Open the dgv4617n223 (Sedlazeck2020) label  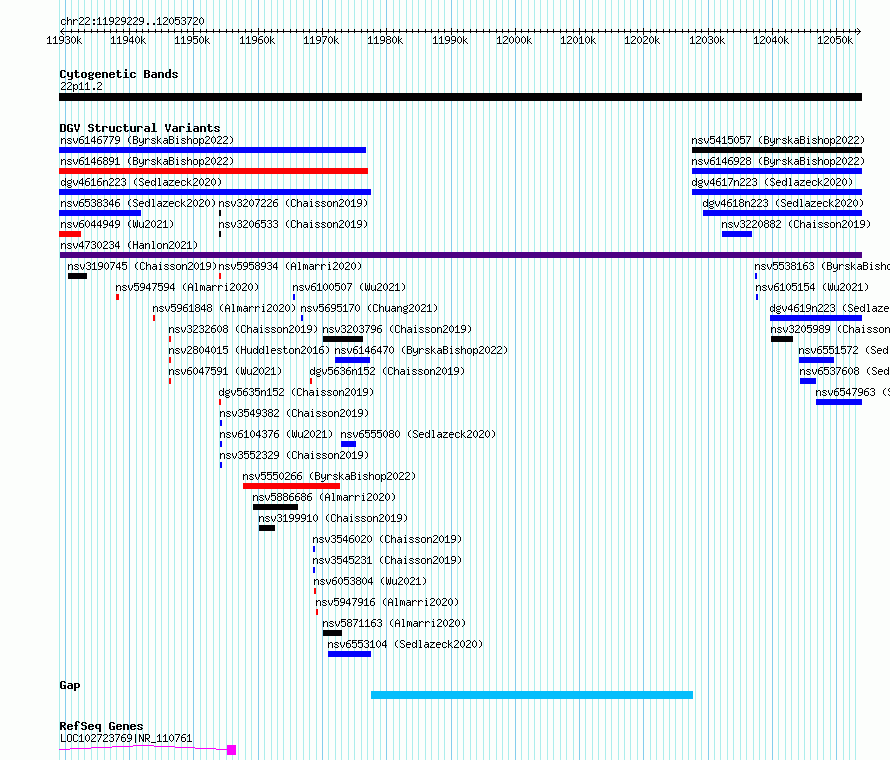[x=773, y=182]
